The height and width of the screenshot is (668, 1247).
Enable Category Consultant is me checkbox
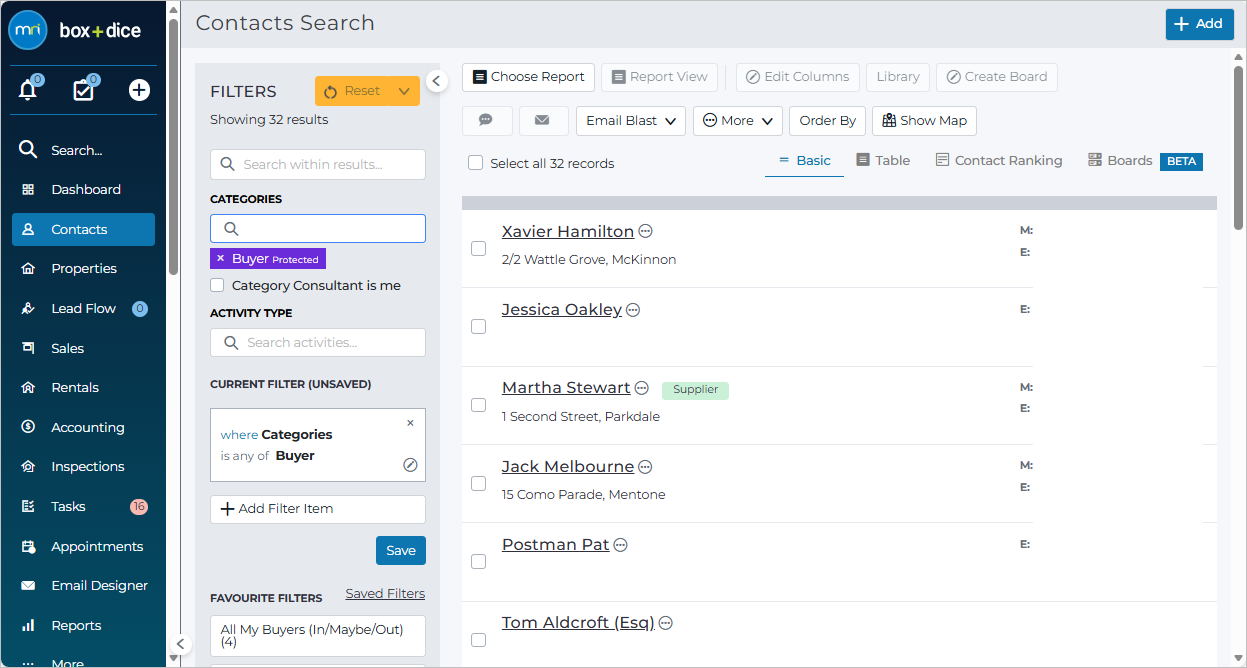click(217, 285)
